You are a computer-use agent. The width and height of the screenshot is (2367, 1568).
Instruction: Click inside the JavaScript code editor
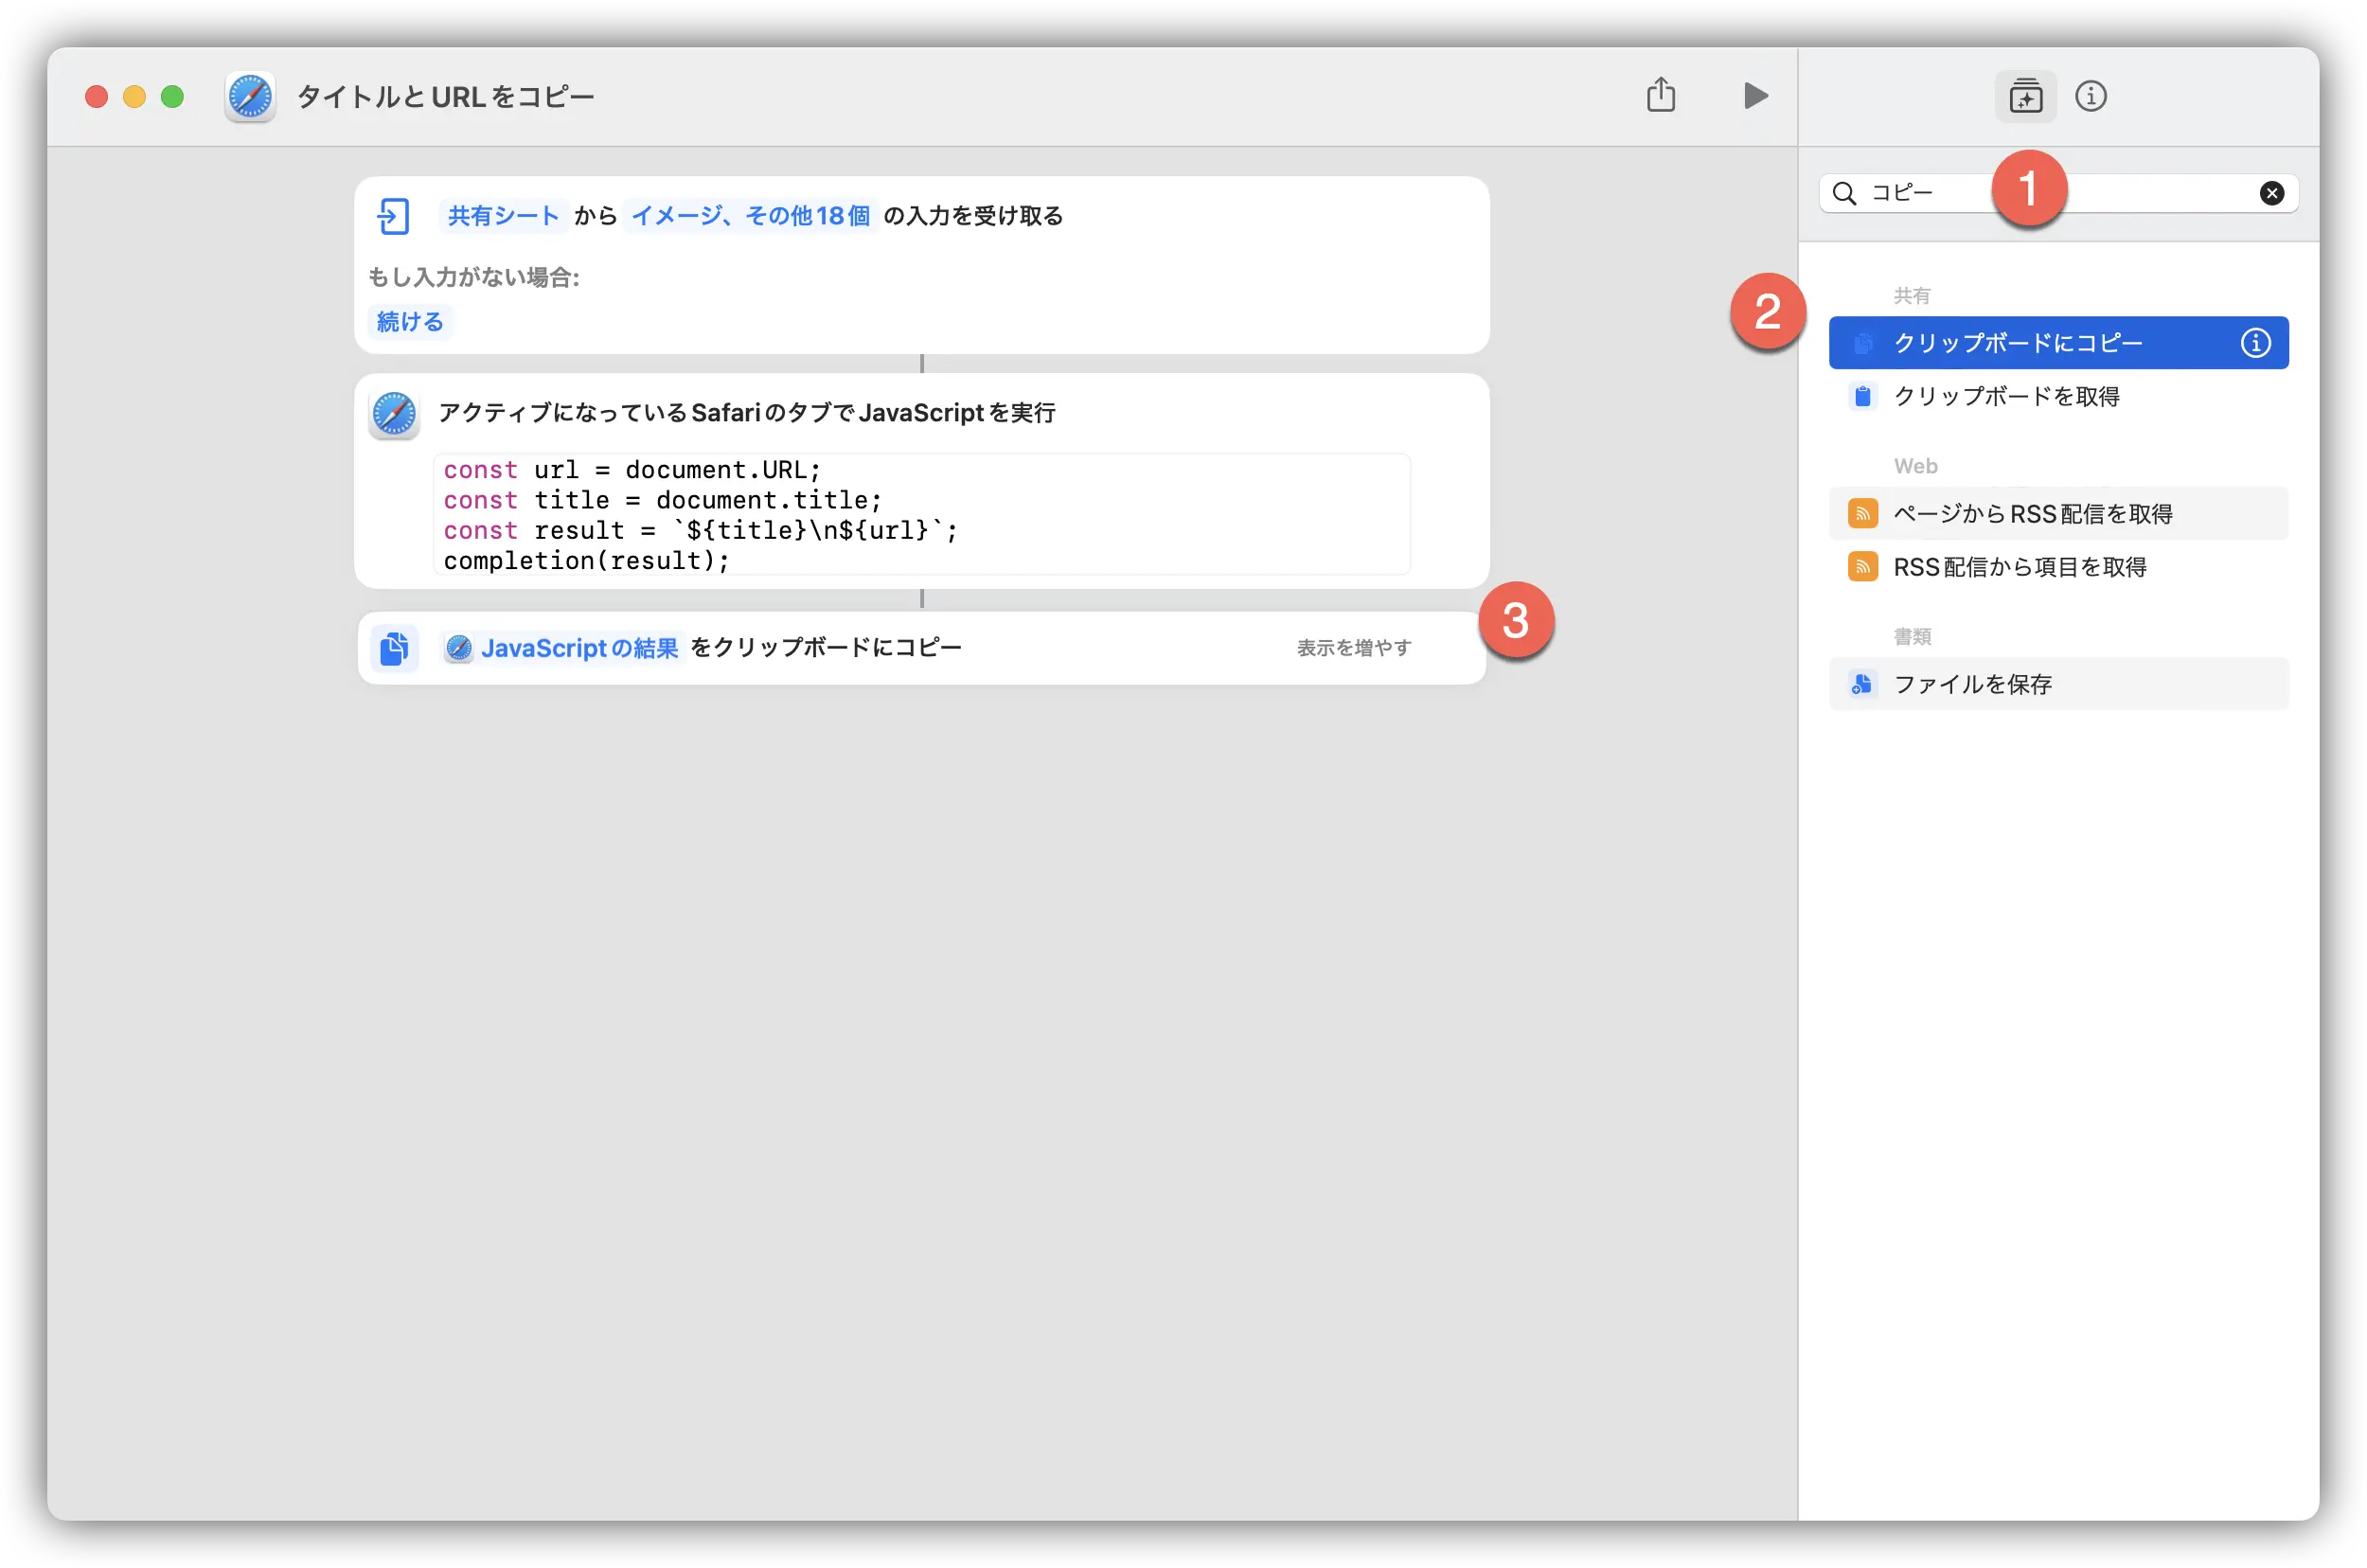920,515
